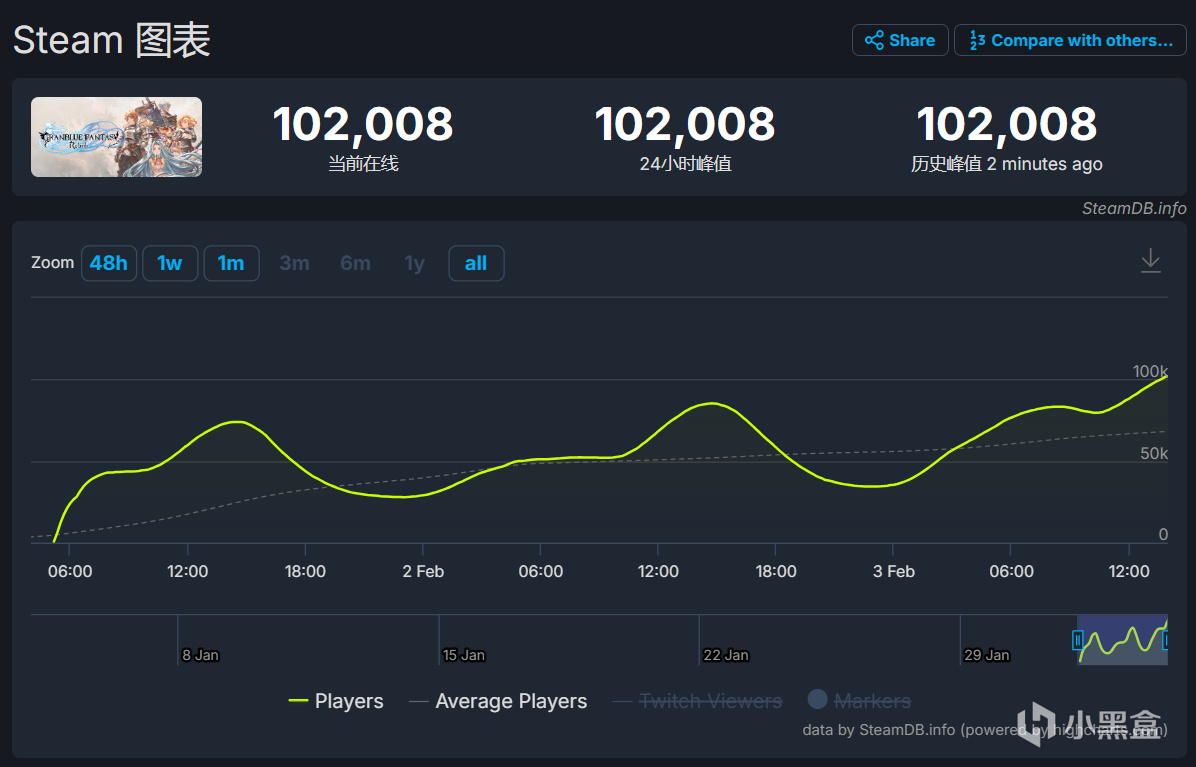Toggle Average Players series in legend
Image resolution: width=1196 pixels, height=767 pixels.
[x=498, y=701]
